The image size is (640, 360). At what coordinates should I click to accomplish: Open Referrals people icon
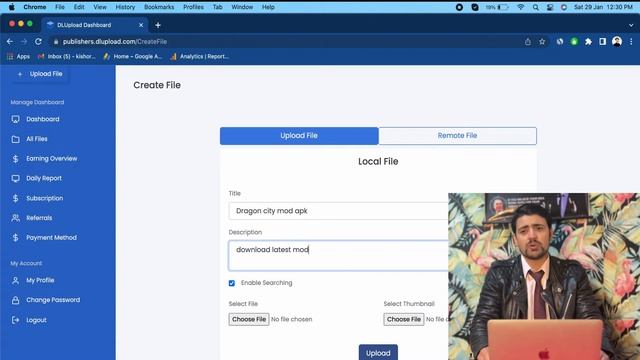[16, 218]
